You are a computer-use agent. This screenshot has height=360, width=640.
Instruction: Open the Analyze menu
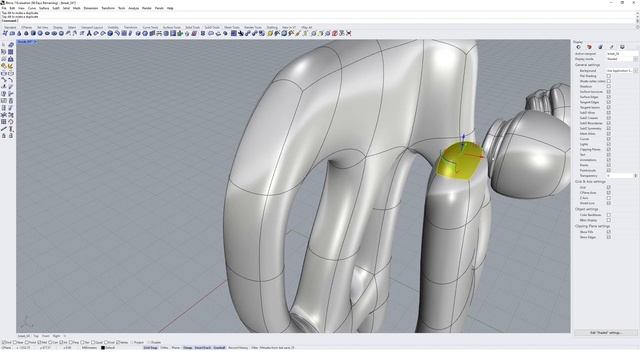tap(133, 8)
